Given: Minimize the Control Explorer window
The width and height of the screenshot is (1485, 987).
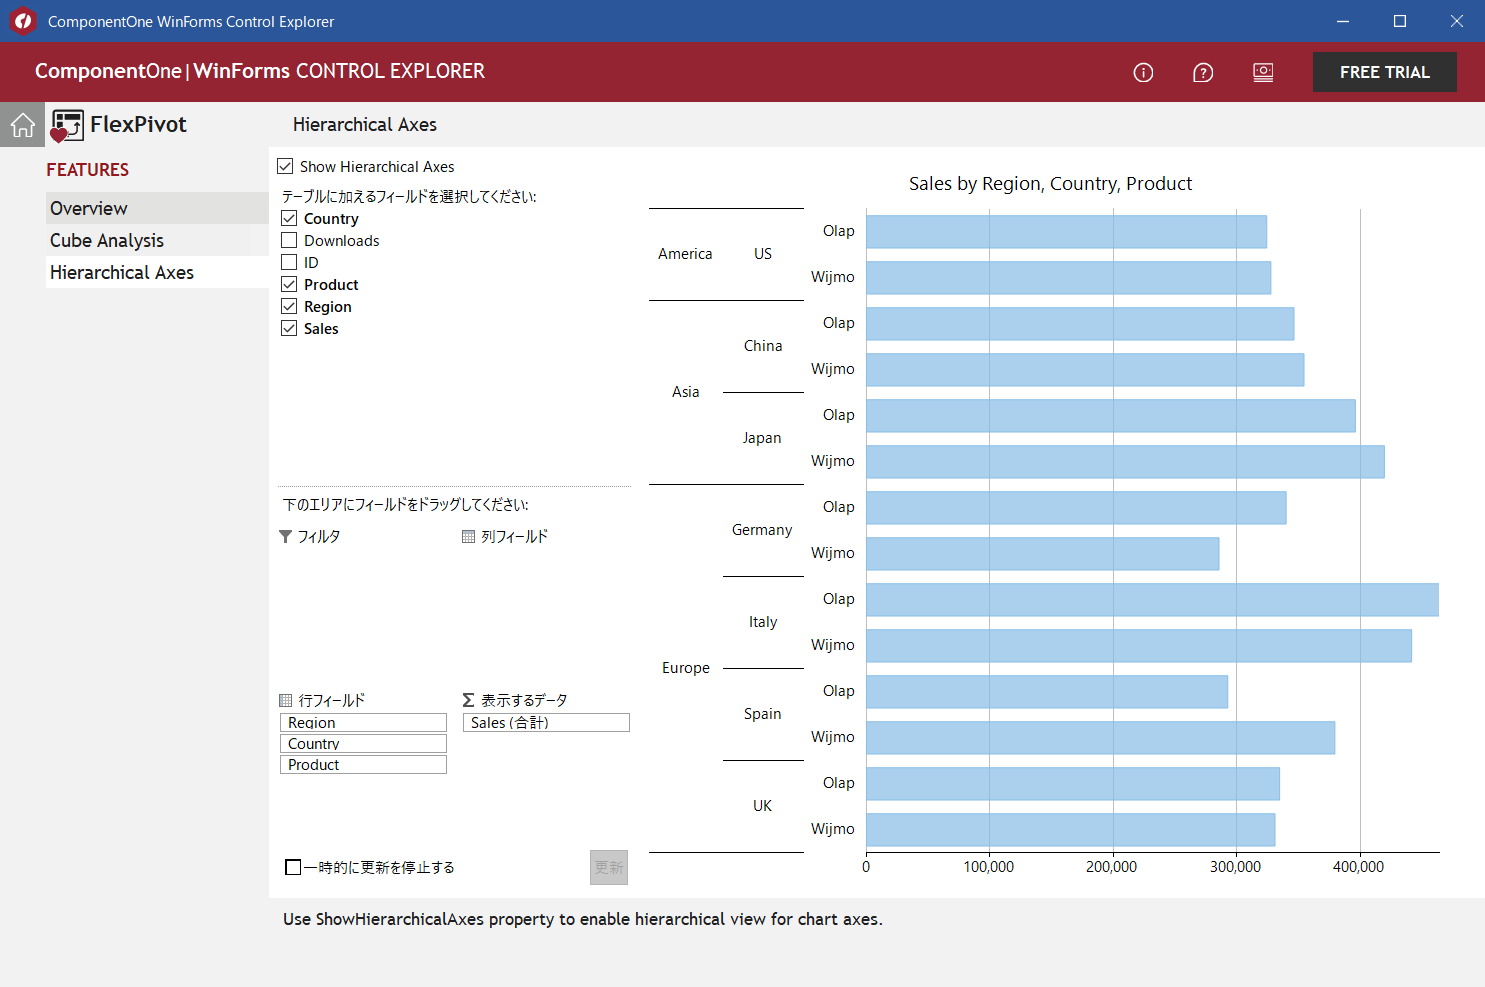Looking at the screenshot, I should [x=1343, y=21].
